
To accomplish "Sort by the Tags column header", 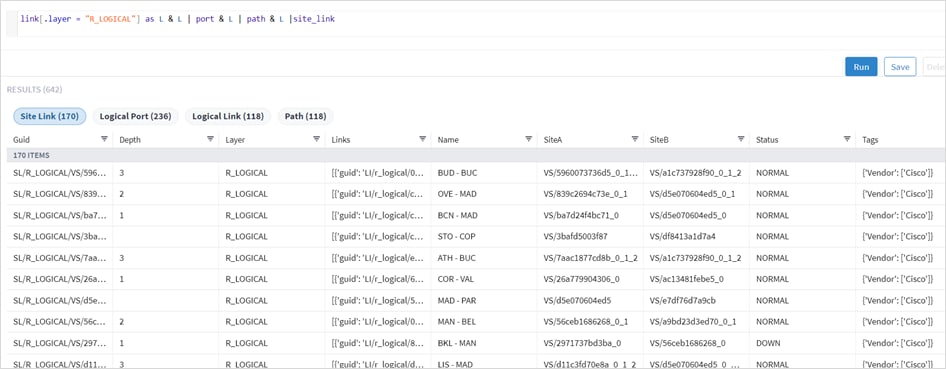I will tap(871, 139).
